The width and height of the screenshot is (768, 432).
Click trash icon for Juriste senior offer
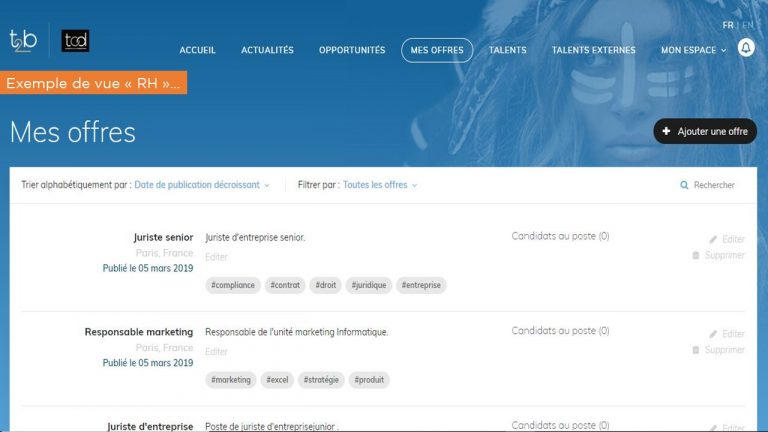point(696,255)
